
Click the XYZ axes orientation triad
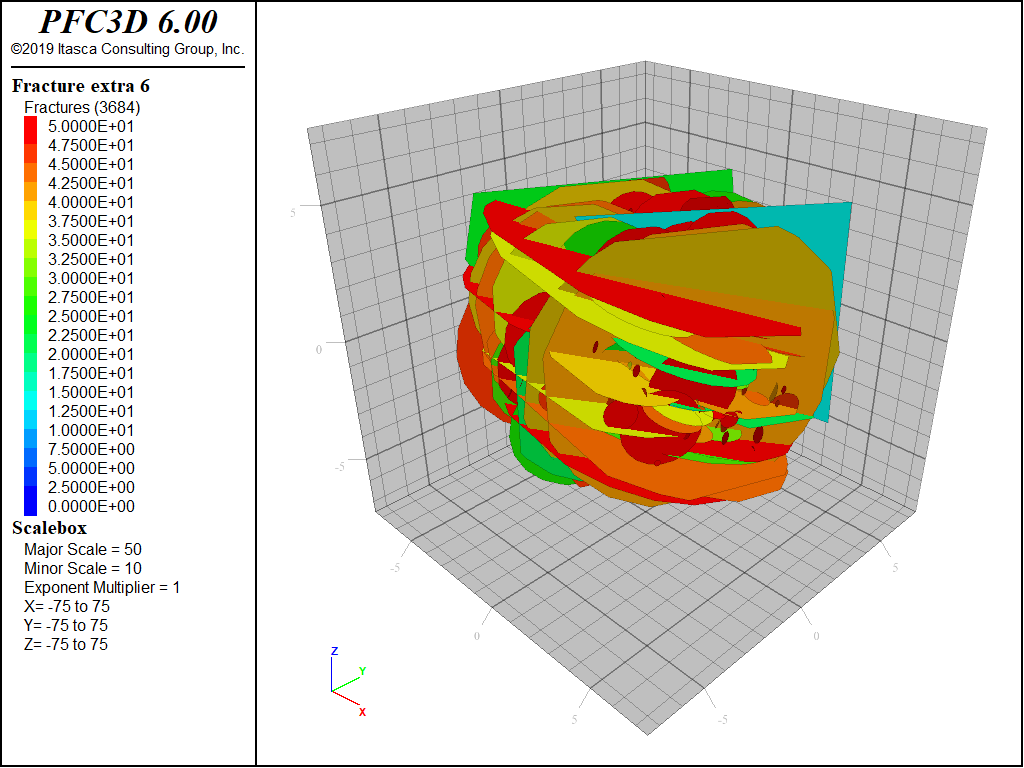click(348, 682)
